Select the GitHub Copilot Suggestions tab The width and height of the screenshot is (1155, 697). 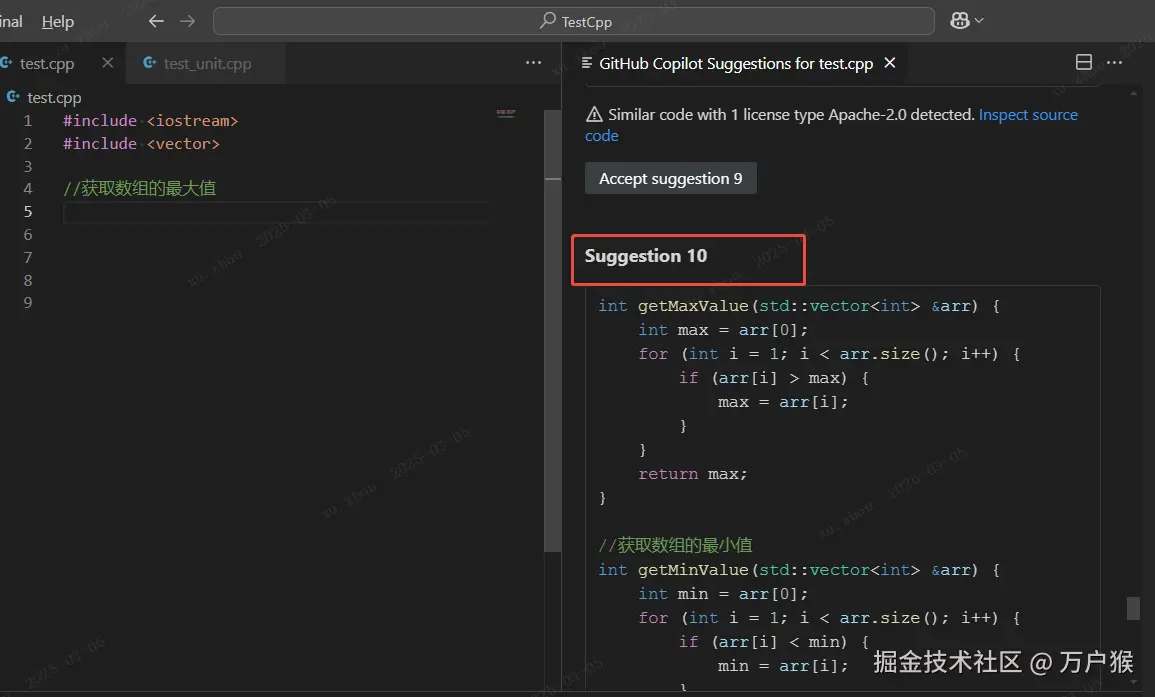[x=736, y=63]
